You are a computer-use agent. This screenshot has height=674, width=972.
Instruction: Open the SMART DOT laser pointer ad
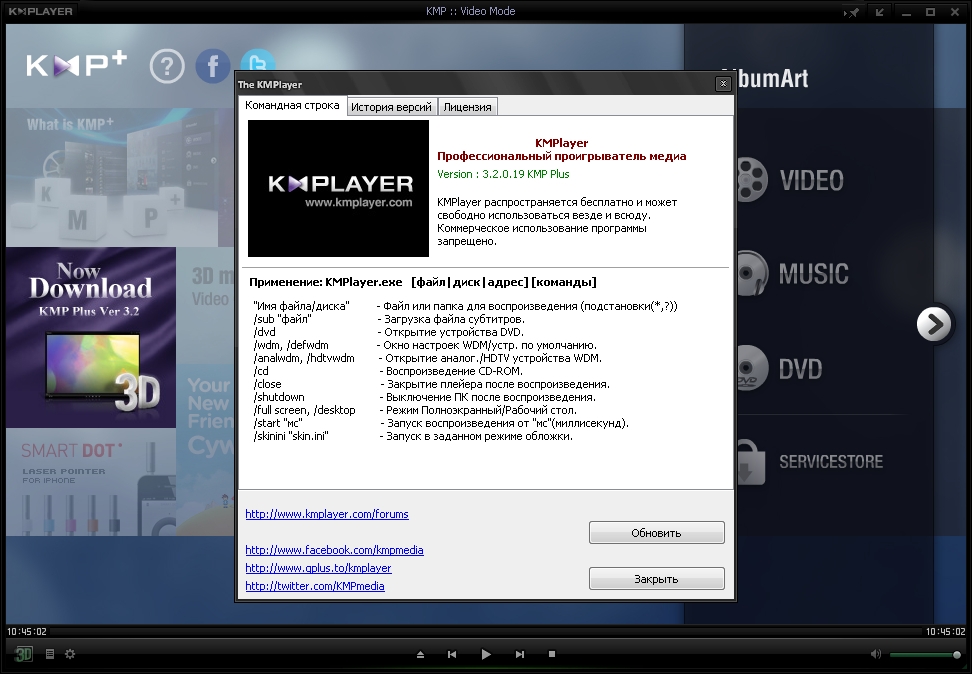click(91, 482)
